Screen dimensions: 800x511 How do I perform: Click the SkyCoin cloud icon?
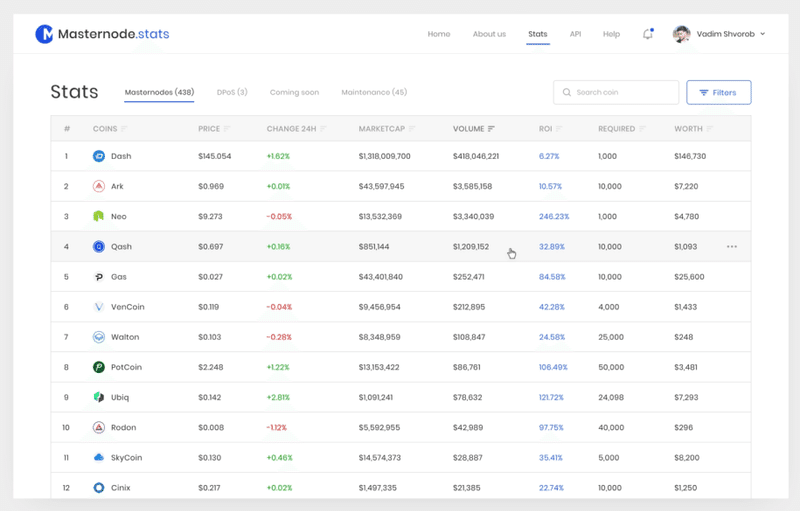(x=99, y=457)
